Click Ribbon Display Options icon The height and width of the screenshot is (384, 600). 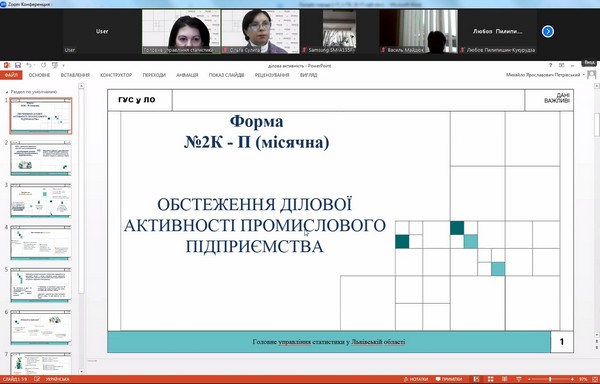point(561,65)
